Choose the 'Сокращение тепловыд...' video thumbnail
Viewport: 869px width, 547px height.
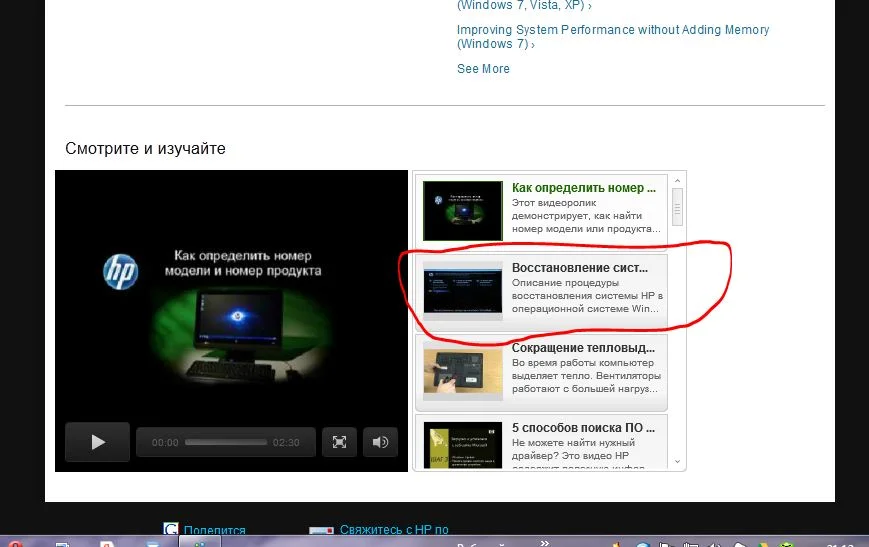(x=463, y=370)
